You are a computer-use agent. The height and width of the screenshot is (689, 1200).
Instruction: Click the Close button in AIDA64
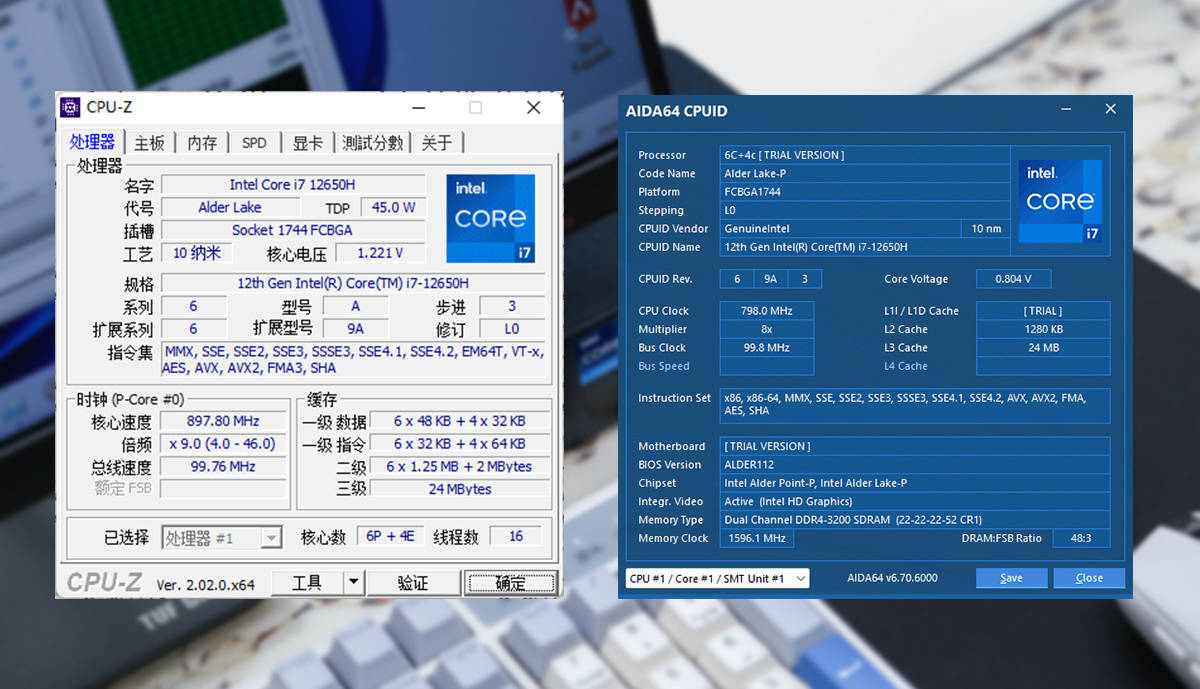(x=1089, y=578)
